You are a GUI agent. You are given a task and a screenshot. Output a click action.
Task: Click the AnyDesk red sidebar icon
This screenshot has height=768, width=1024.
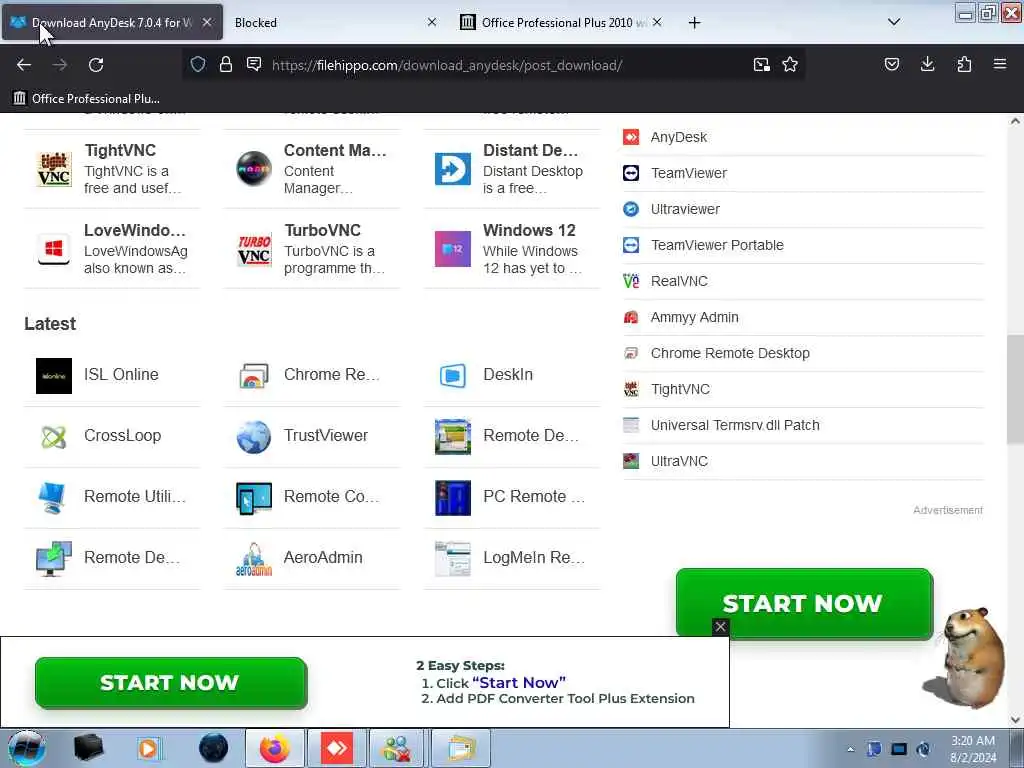click(x=631, y=137)
